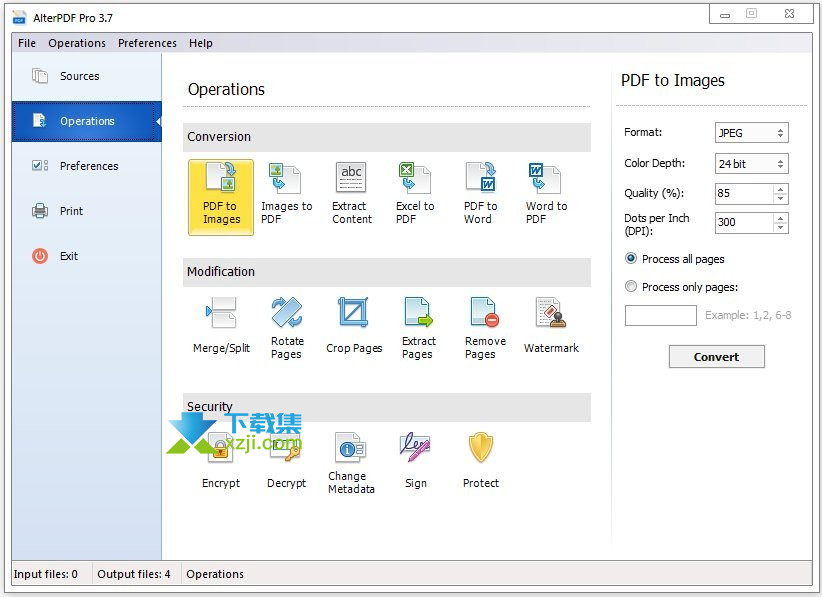Image resolution: width=822 pixels, height=597 pixels.
Task: Click the Modification section header
Action: point(386,272)
